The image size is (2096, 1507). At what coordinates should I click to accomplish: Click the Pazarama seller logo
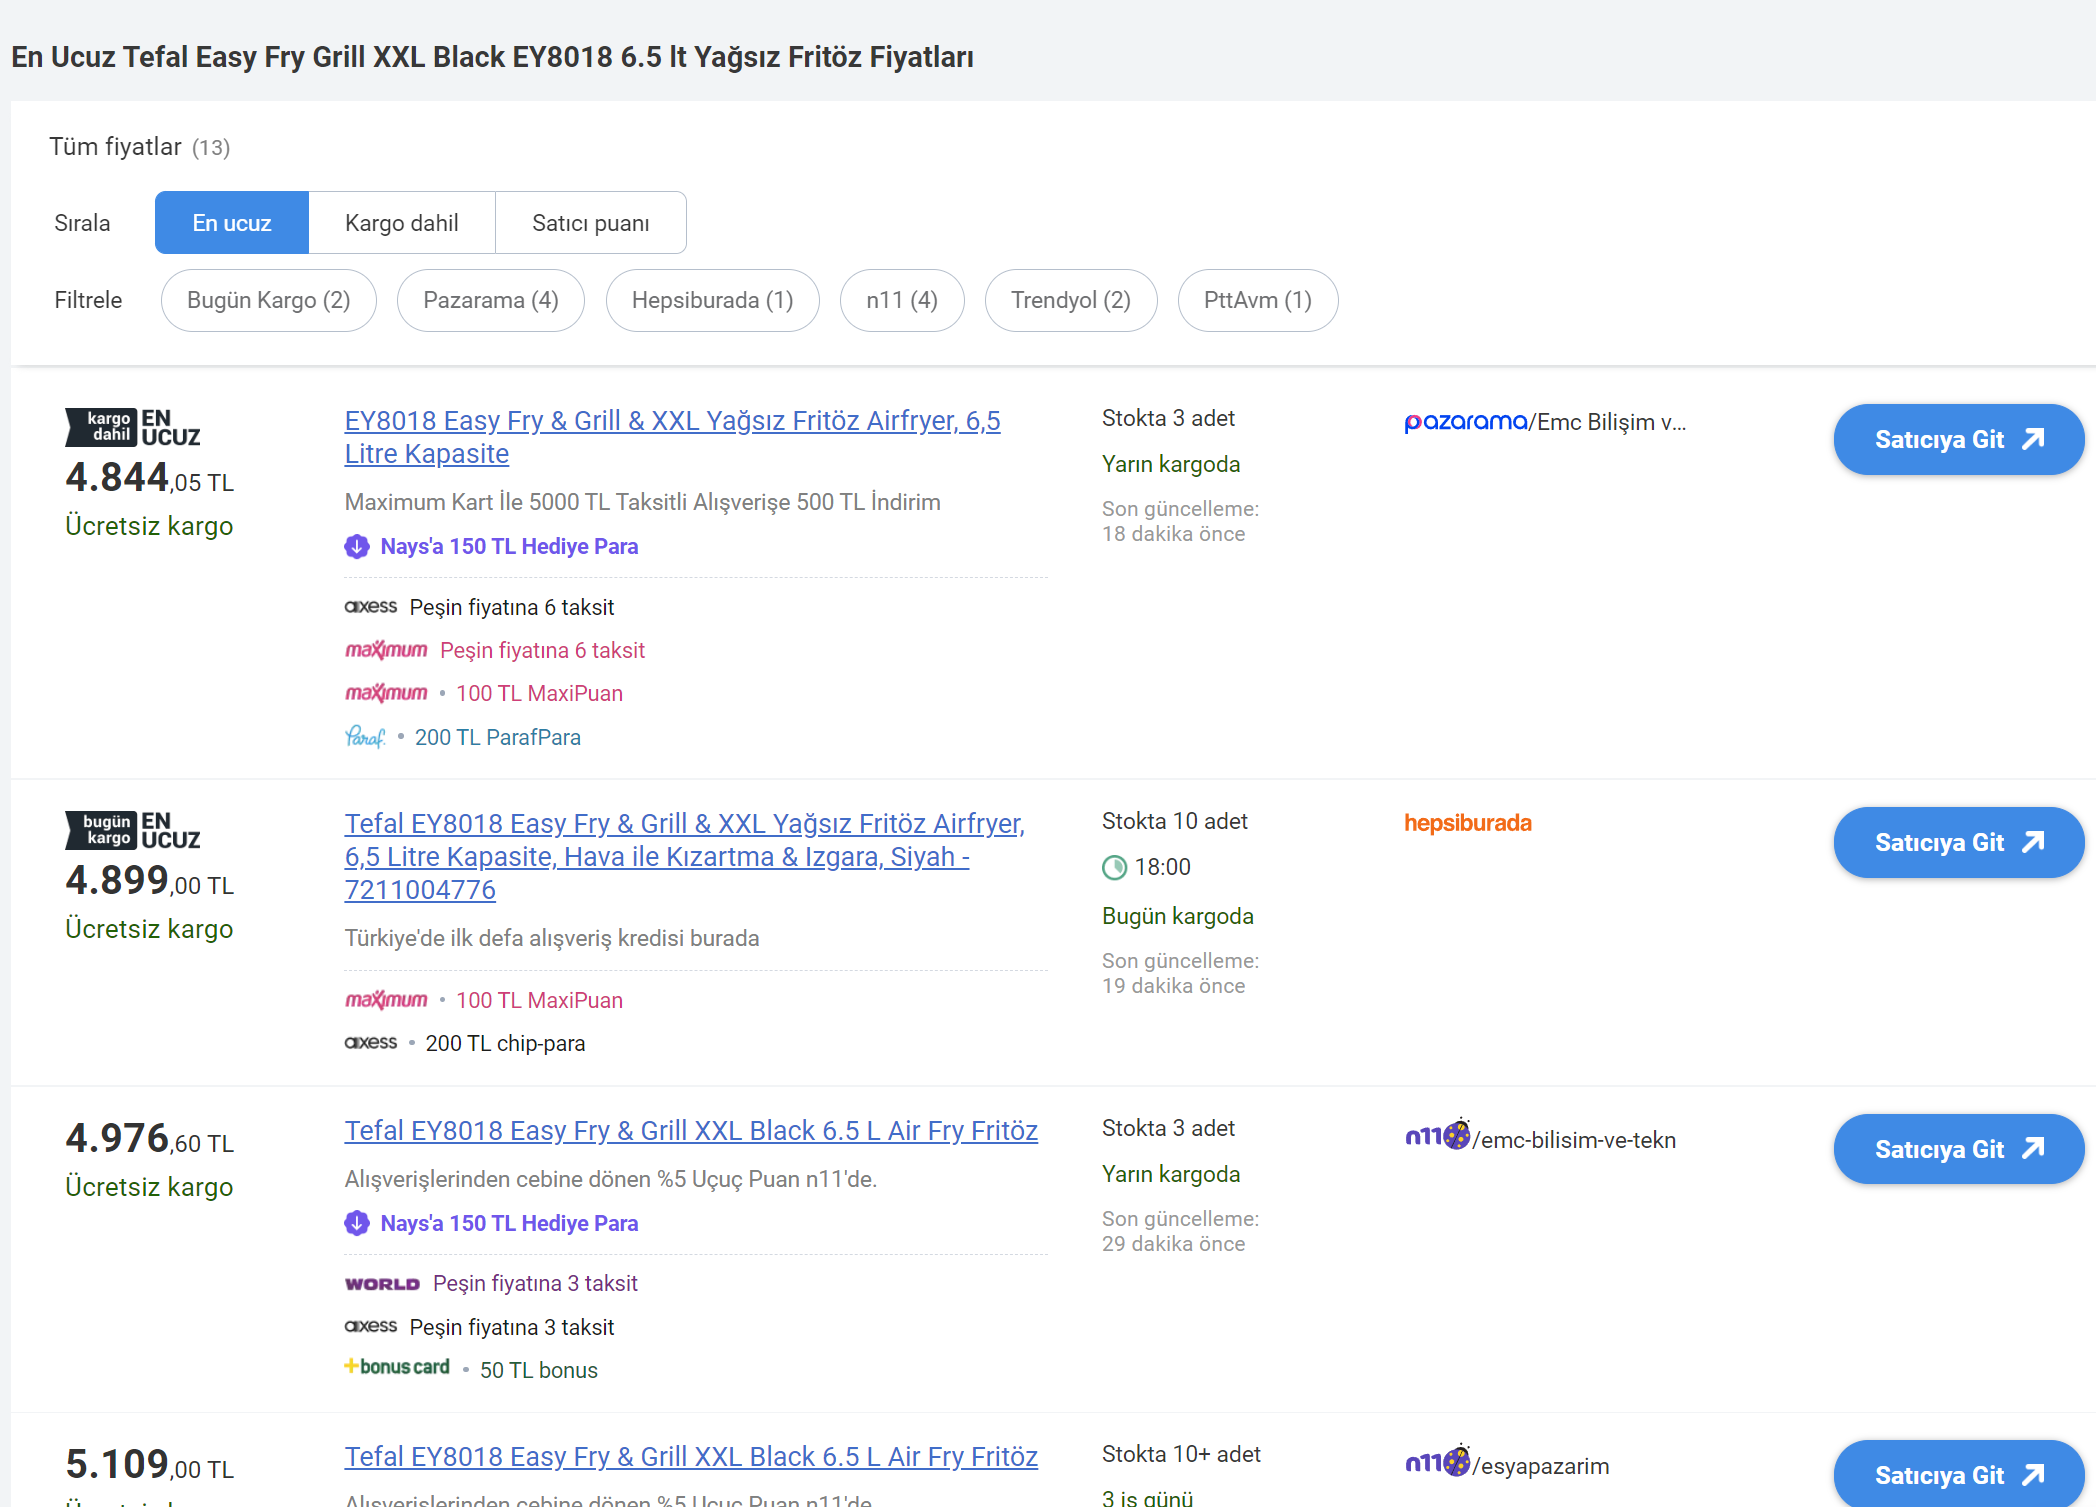click(1465, 422)
